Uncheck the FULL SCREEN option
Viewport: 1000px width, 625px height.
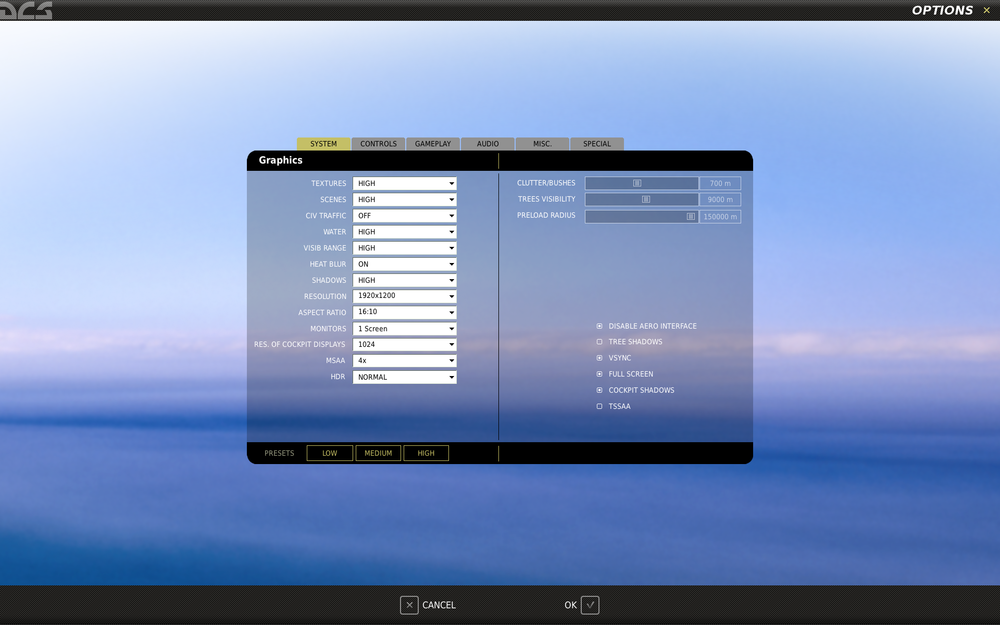pos(599,373)
